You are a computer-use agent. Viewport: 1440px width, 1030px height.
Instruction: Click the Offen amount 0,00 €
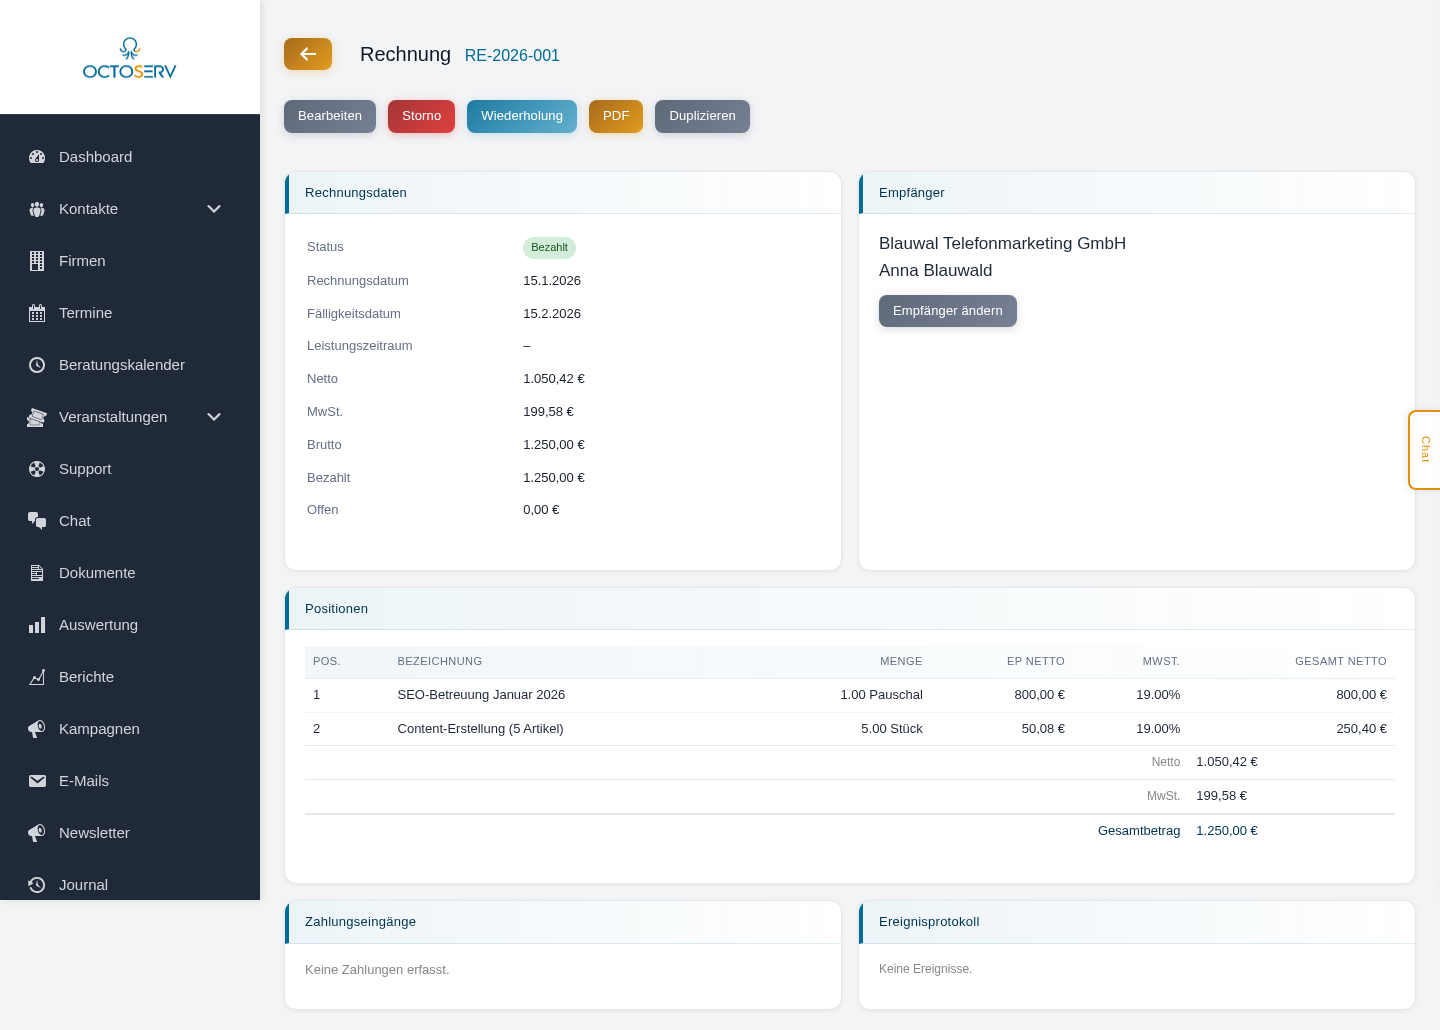click(541, 510)
